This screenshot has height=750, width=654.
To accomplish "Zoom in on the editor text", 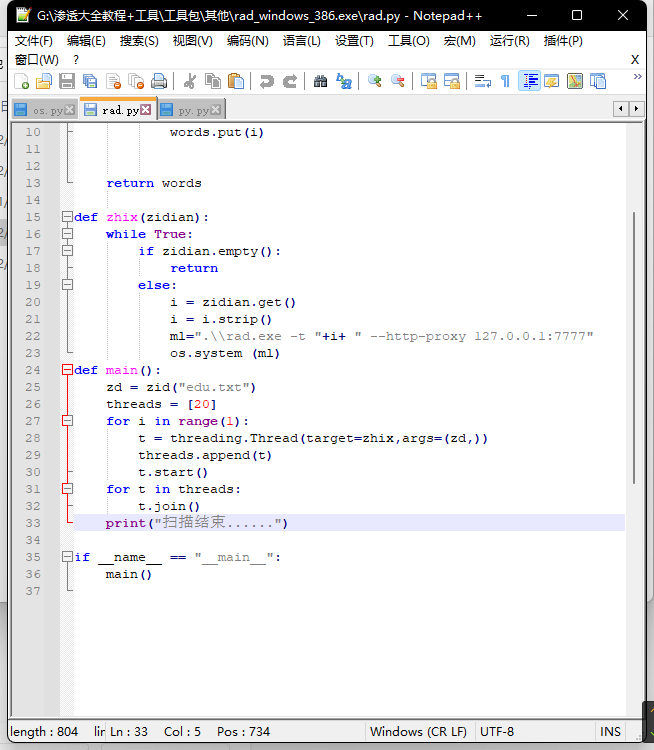I will [374, 81].
